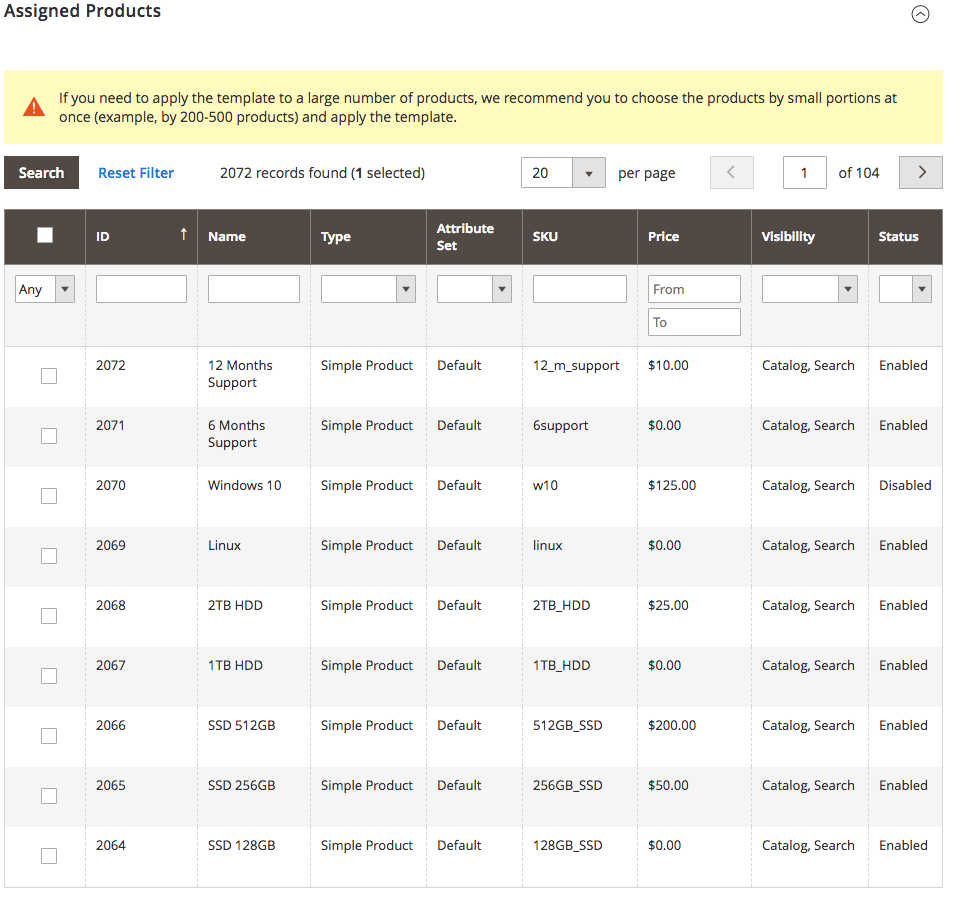Focus the Name filter input field

tap(254, 289)
